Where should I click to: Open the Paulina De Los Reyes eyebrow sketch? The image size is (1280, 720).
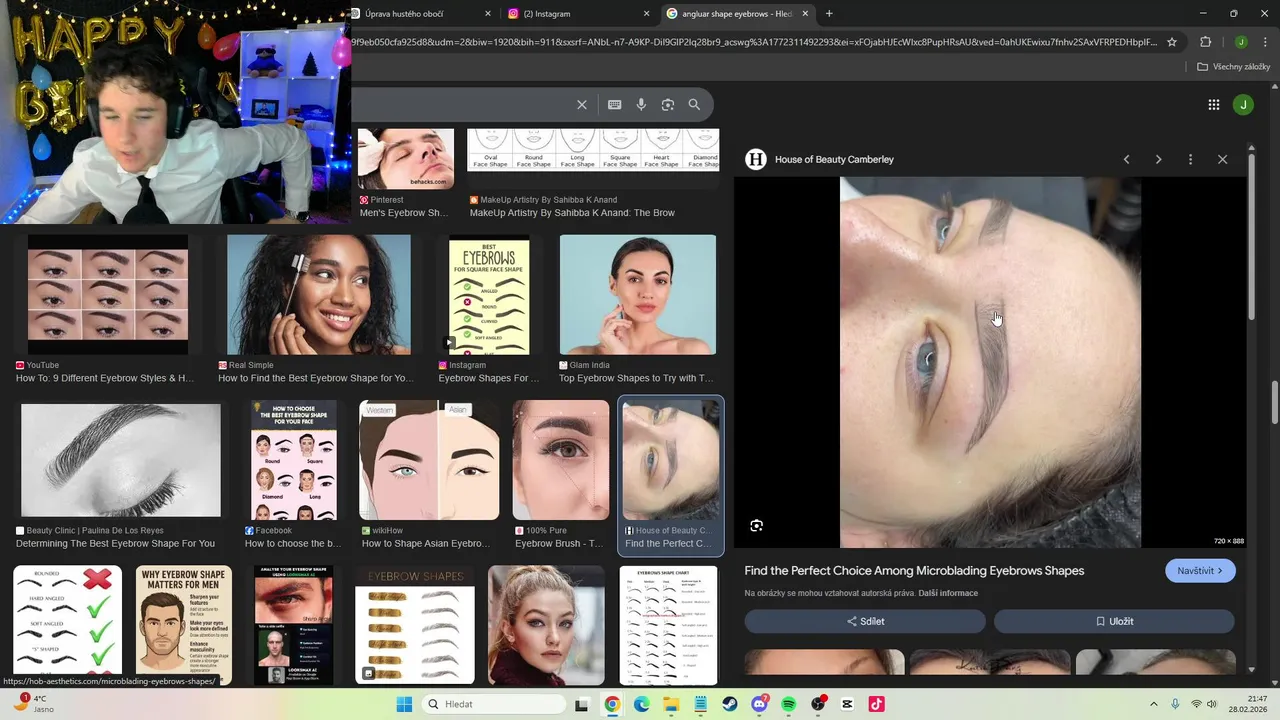(x=121, y=460)
